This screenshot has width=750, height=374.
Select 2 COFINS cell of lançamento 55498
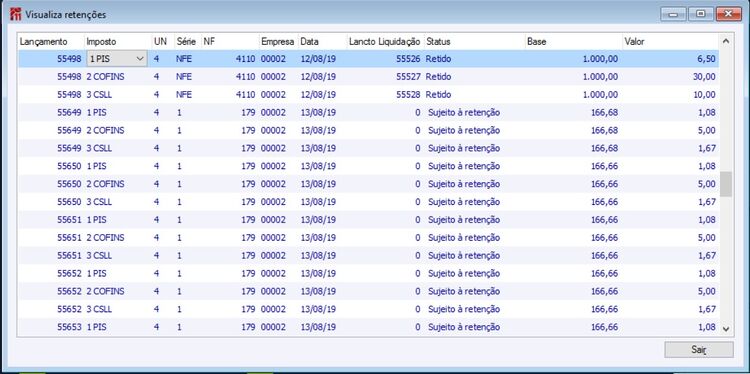tap(105, 77)
